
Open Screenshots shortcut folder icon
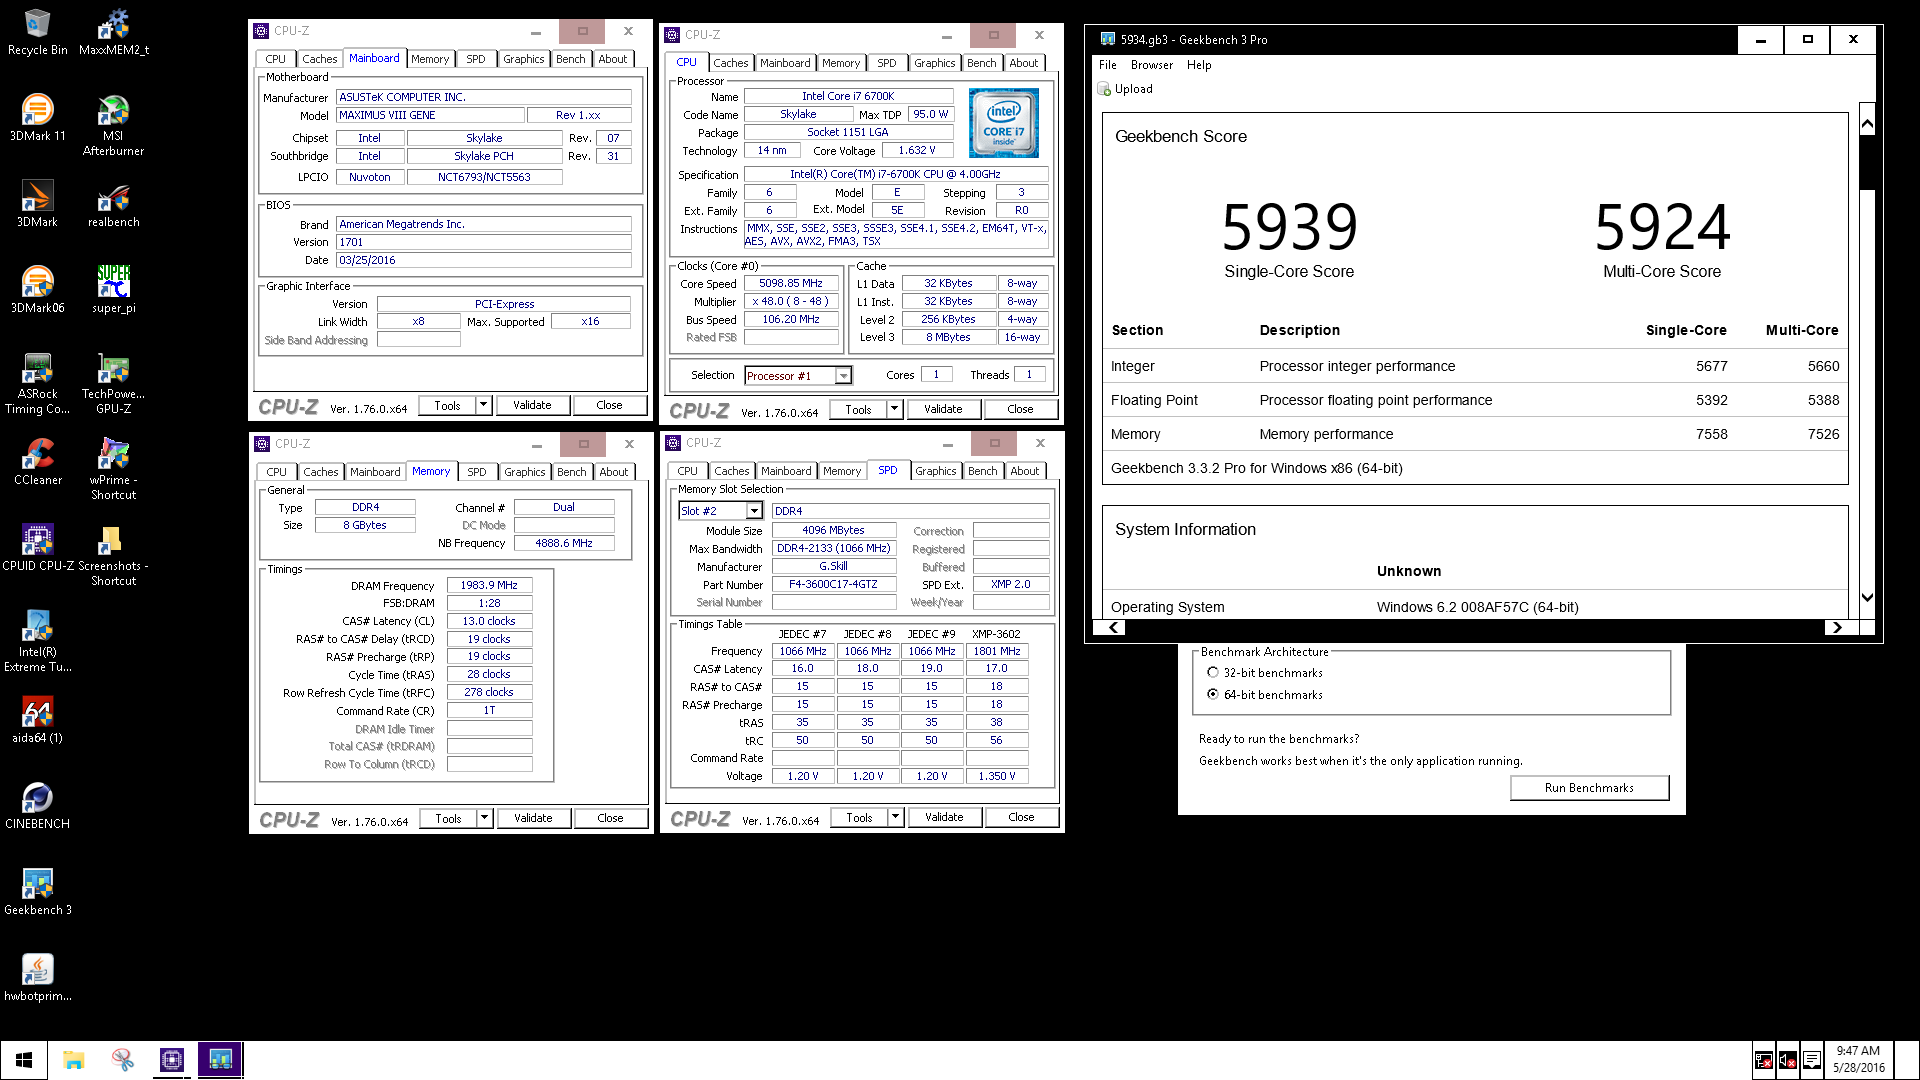[113, 555]
